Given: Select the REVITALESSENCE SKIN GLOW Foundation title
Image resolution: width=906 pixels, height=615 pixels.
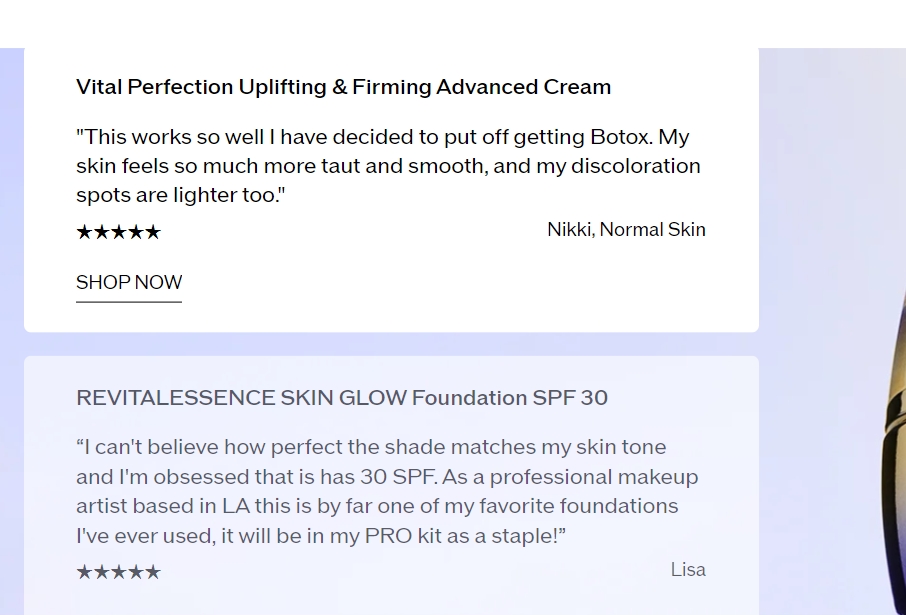Looking at the screenshot, I should point(341,398).
